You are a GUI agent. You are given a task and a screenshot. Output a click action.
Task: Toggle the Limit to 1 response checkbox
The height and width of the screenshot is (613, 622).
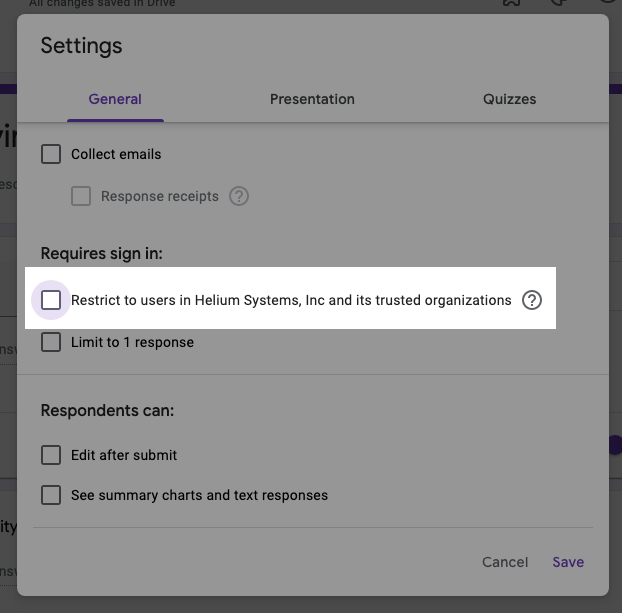(51, 342)
